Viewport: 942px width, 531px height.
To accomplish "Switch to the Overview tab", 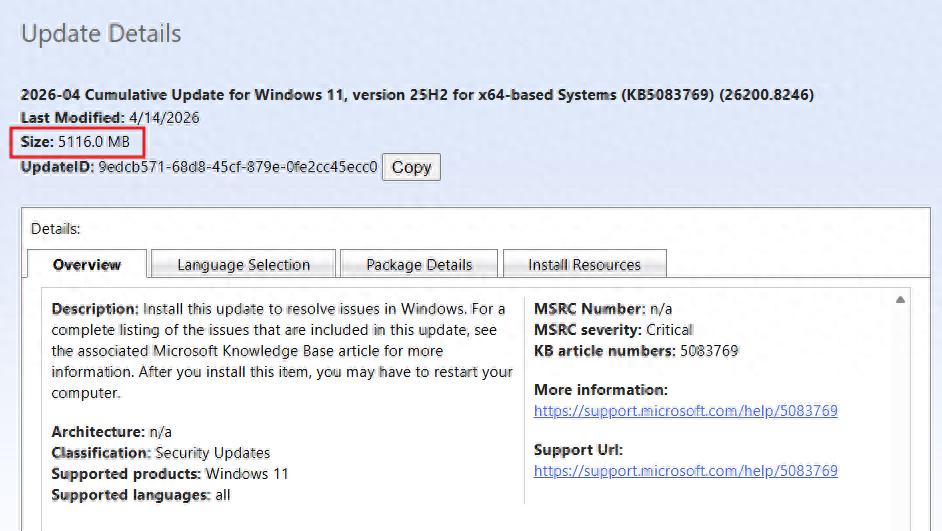I will (x=87, y=264).
